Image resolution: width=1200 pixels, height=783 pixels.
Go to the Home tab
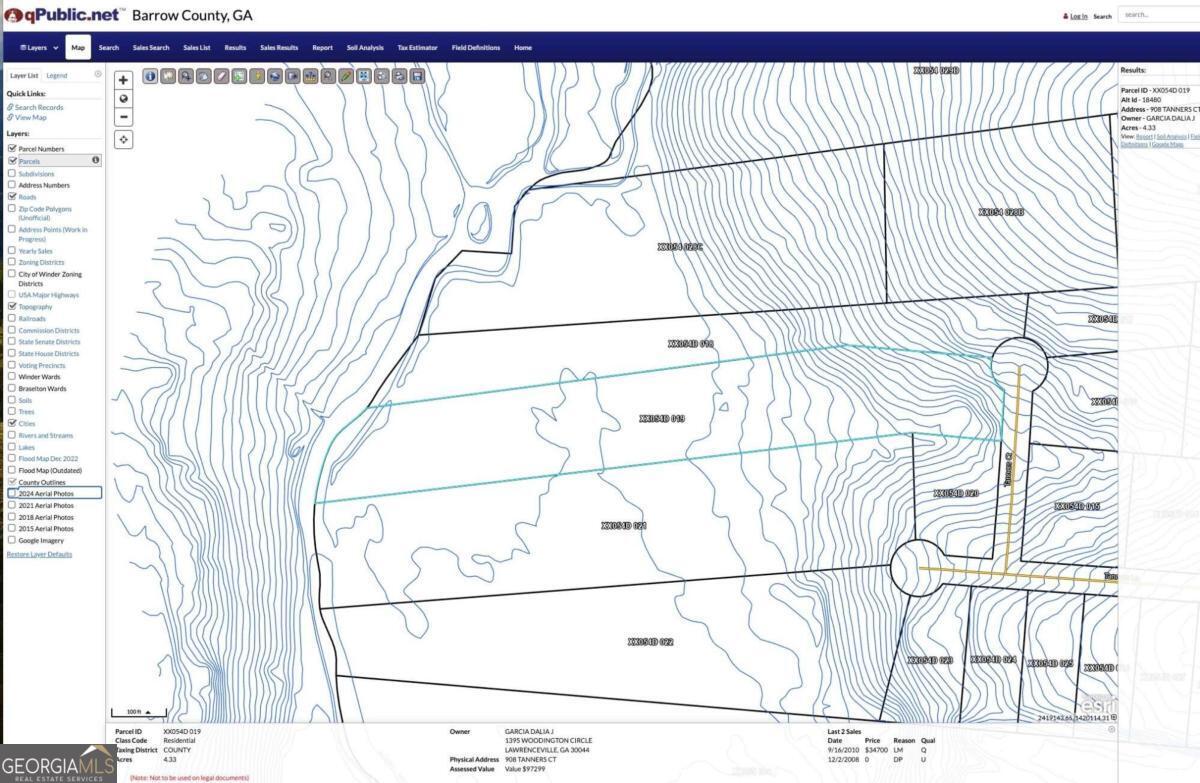(x=523, y=48)
